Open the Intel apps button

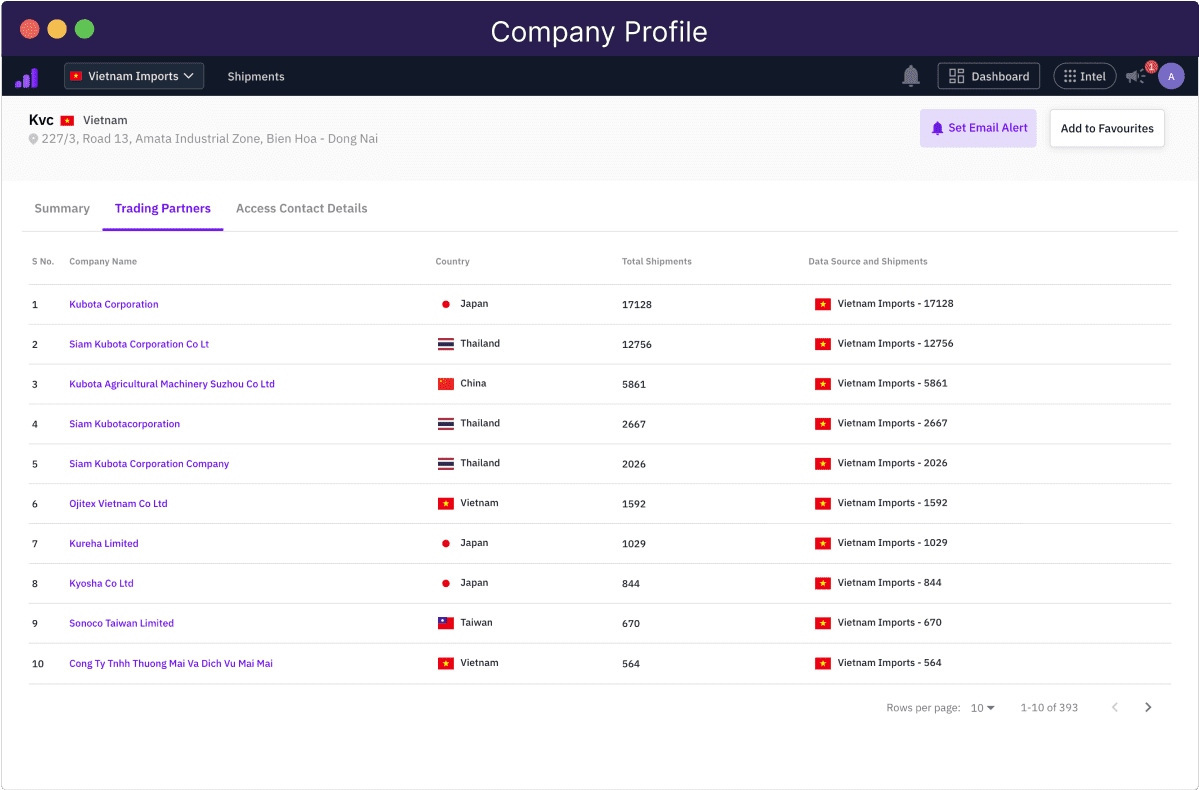tap(1084, 76)
